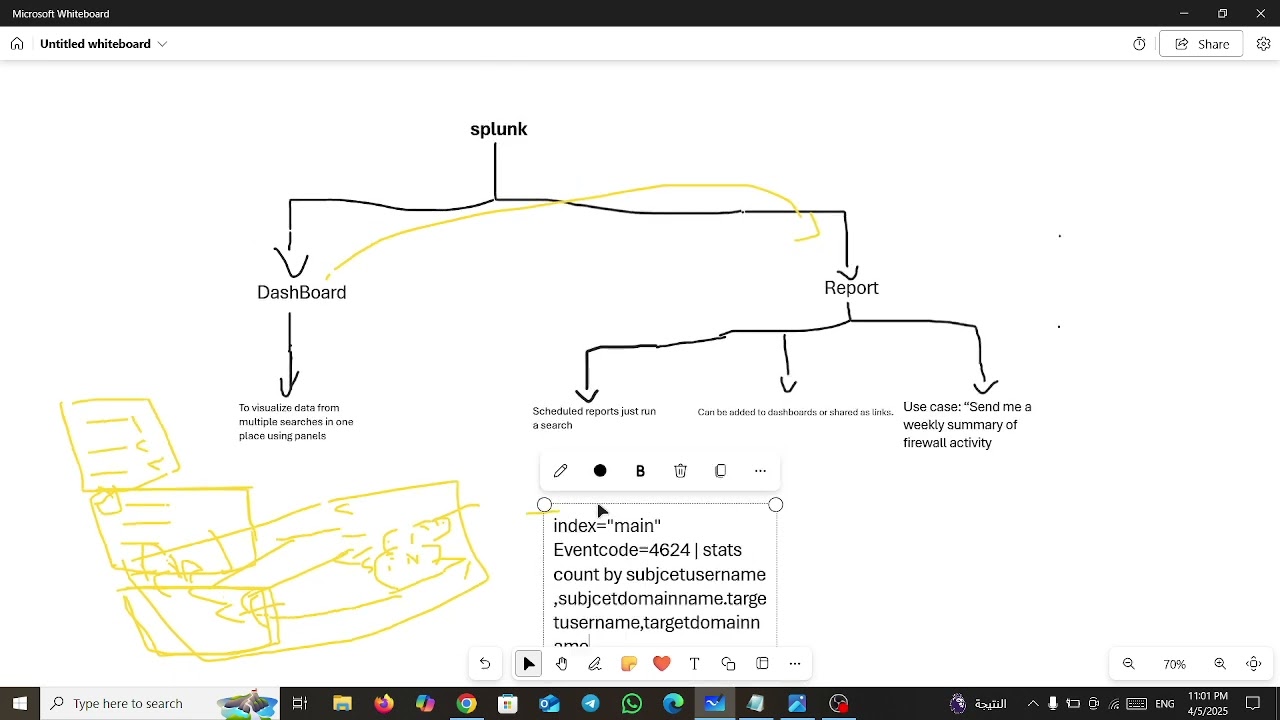Open whiteboard Settings gear
This screenshot has height=720, width=1280.
point(1263,44)
